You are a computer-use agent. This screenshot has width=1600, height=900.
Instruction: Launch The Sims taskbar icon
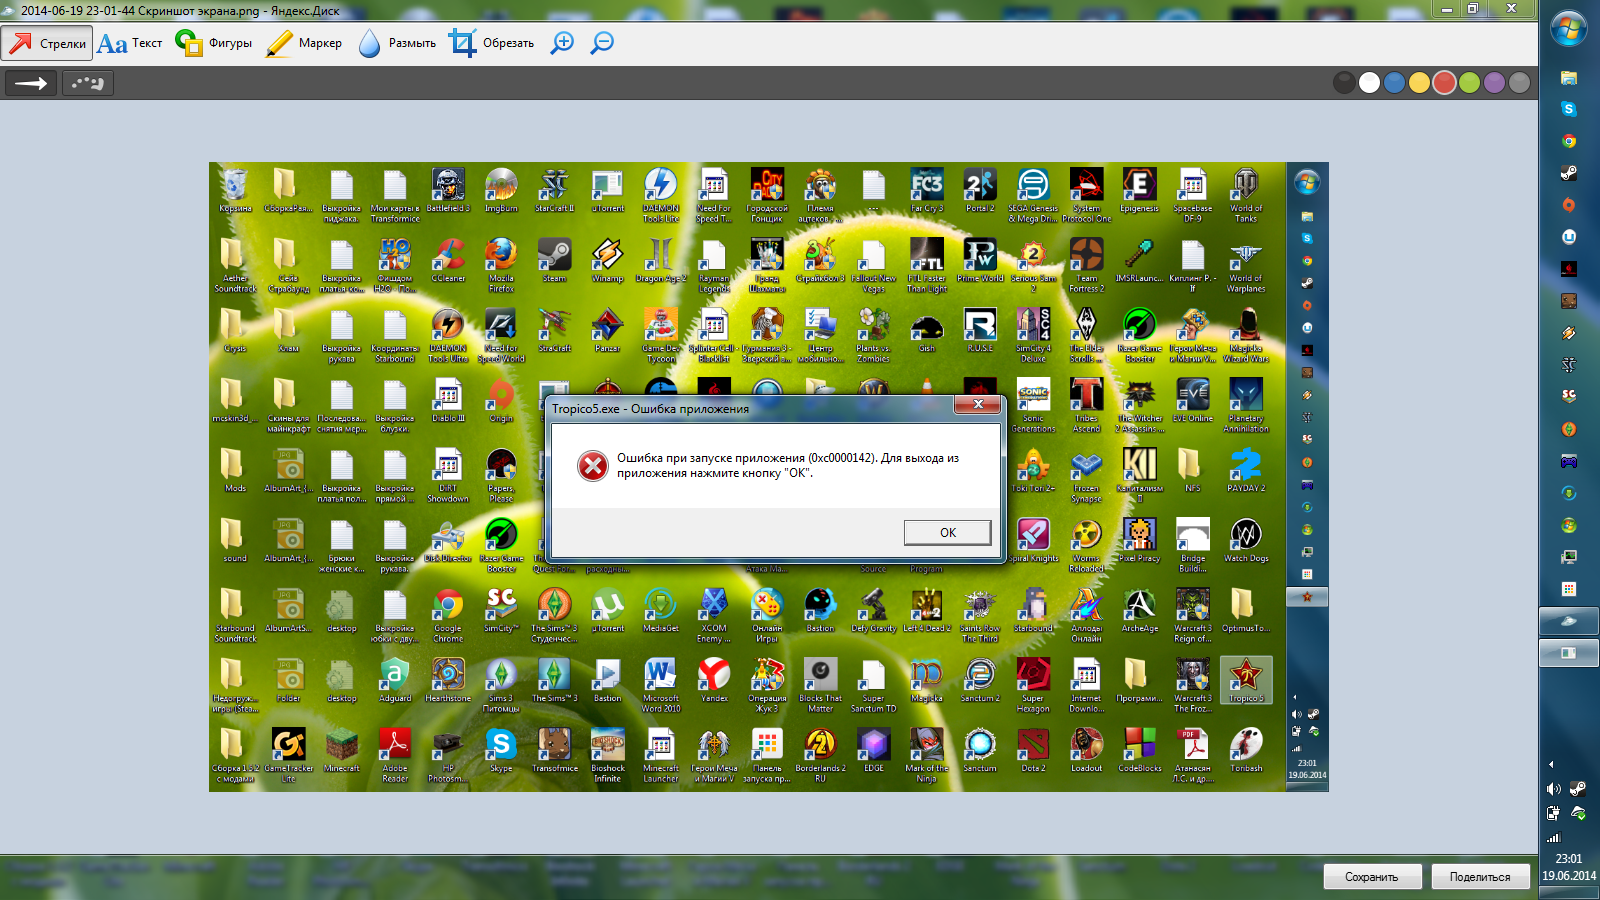point(1569,429)
